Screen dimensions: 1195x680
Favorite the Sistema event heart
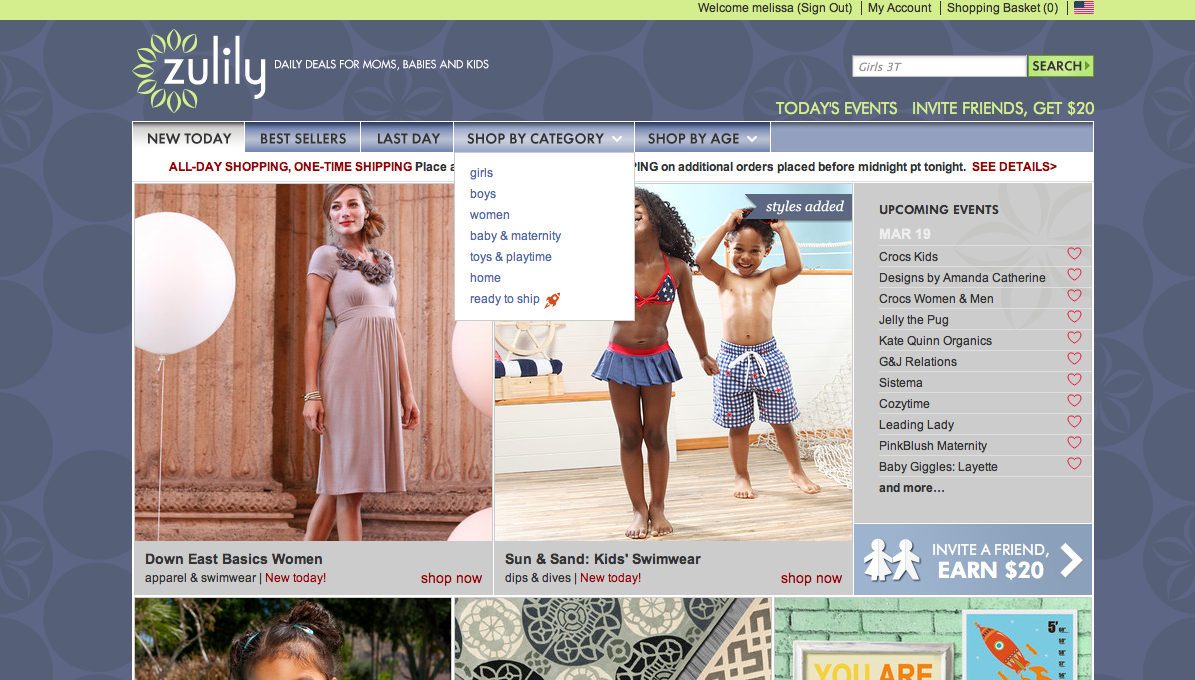1075,380
